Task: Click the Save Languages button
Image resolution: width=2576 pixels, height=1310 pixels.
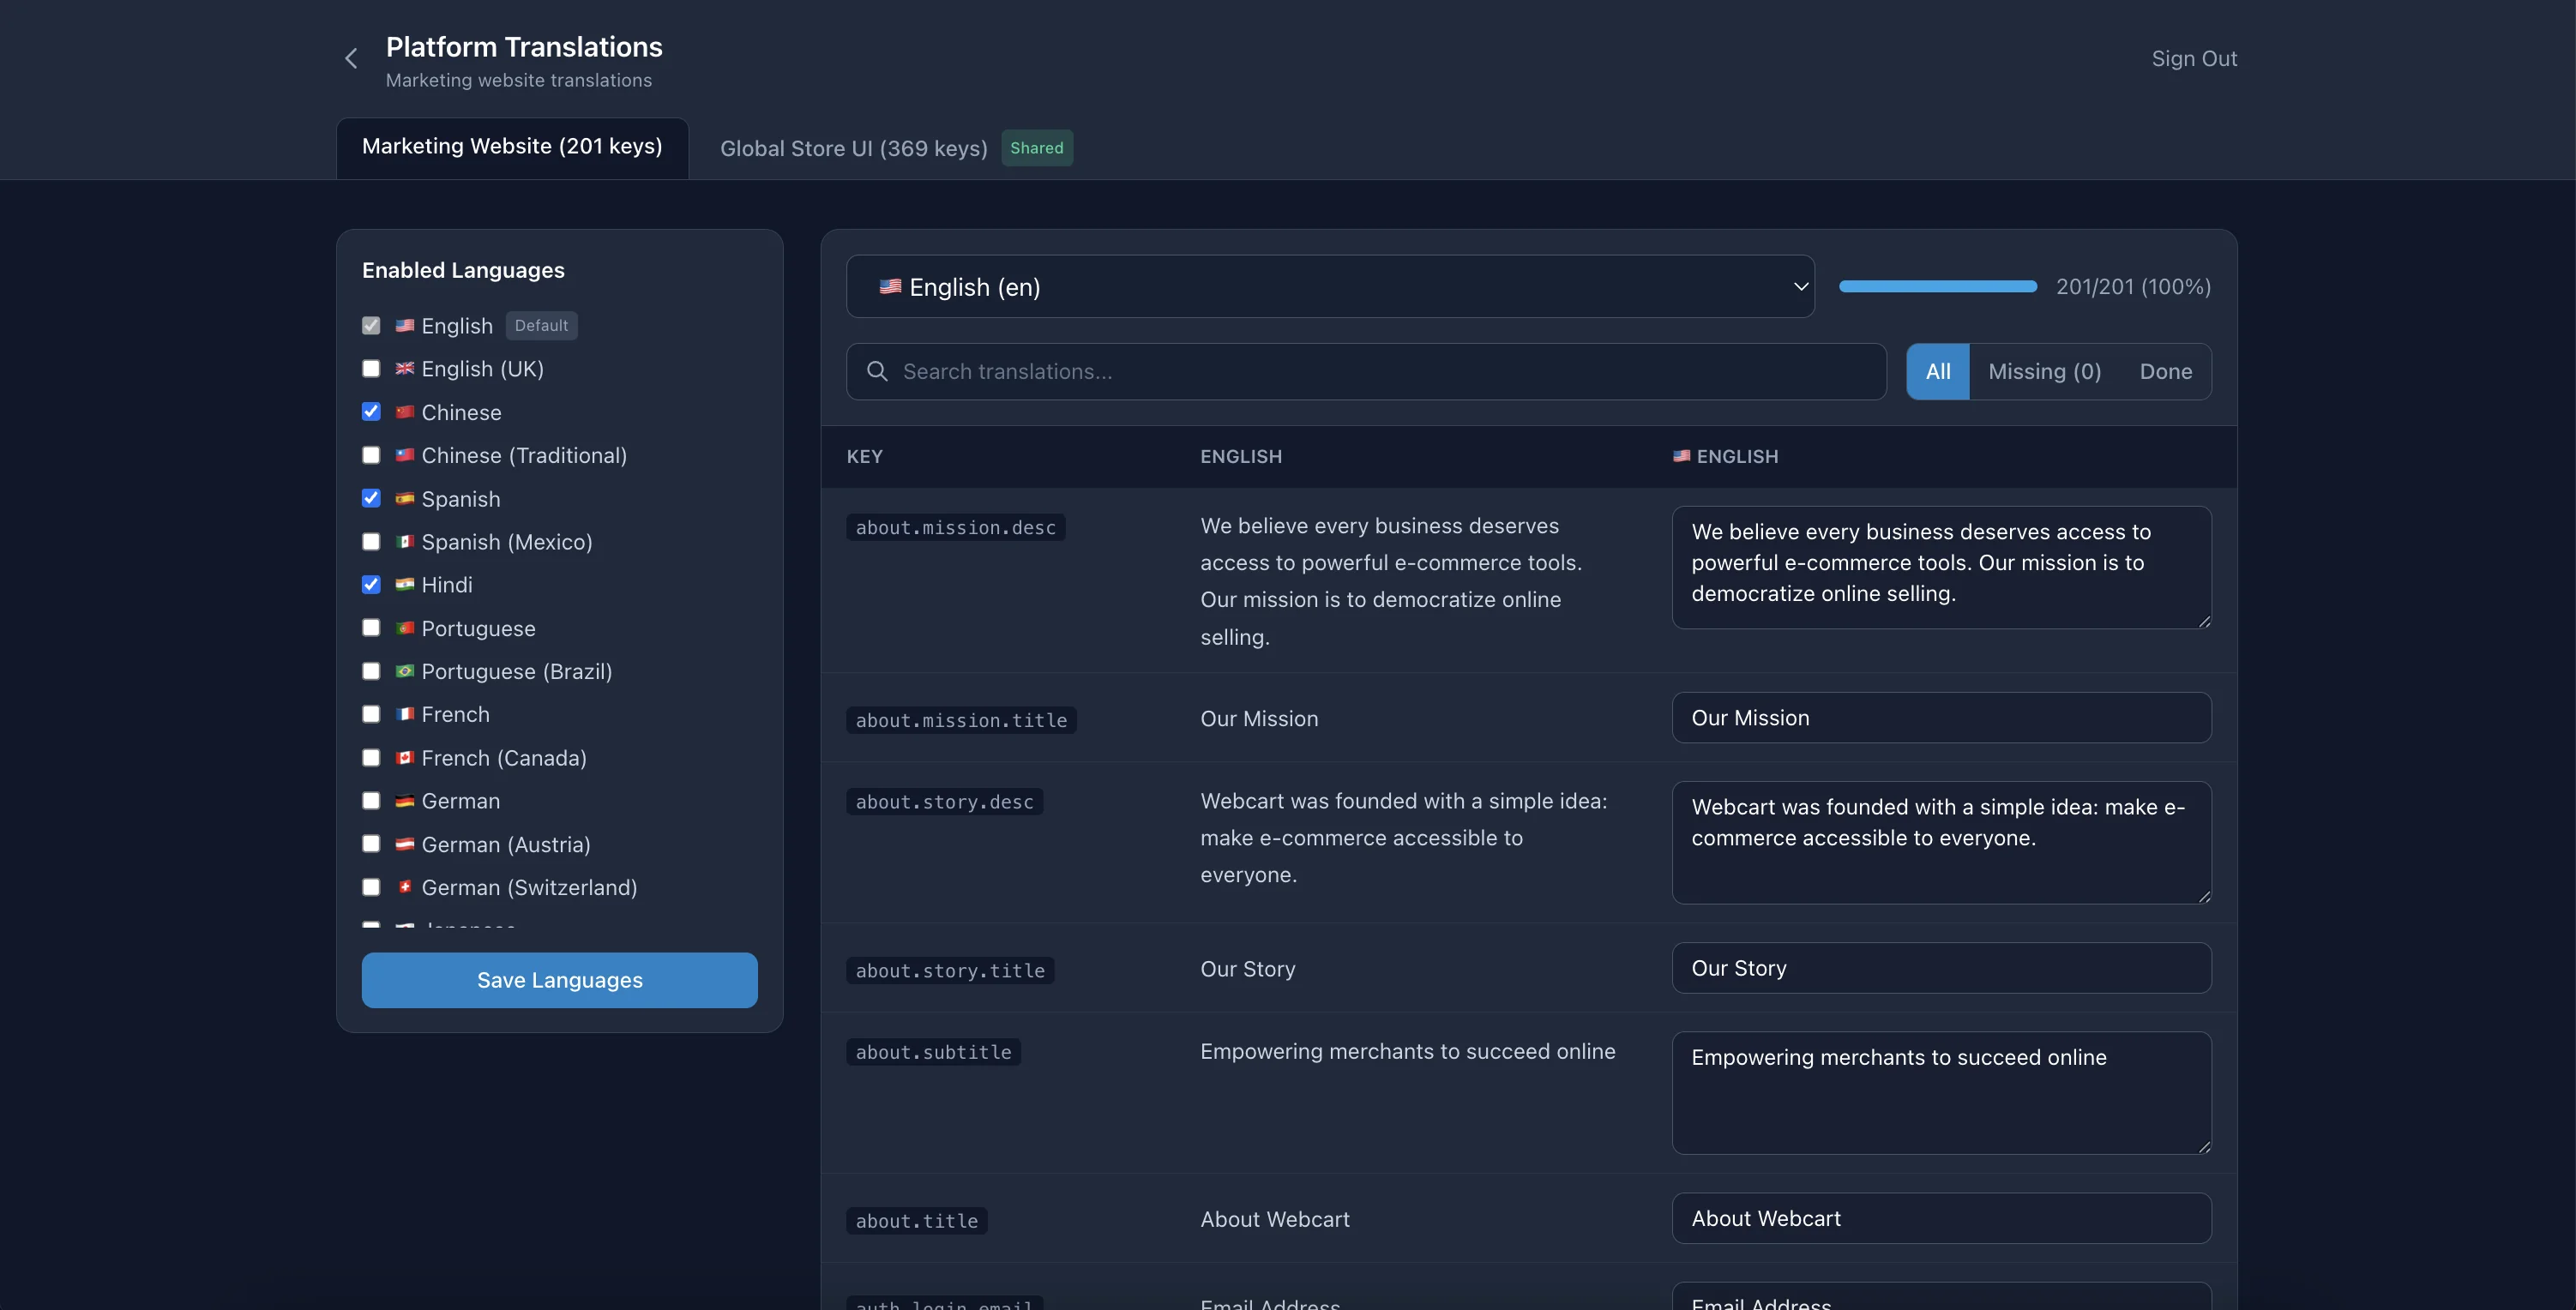Action: 559,980
